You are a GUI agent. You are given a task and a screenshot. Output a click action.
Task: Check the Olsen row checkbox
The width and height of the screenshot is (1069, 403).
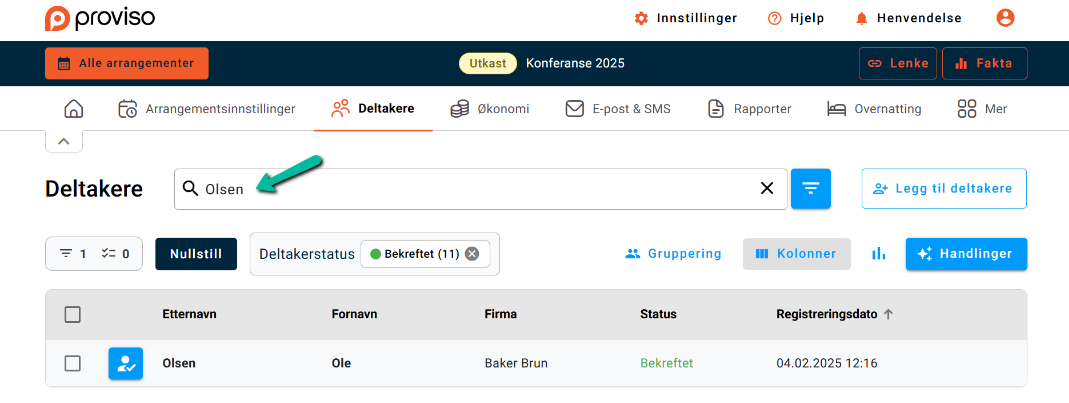tap(72, 364)
